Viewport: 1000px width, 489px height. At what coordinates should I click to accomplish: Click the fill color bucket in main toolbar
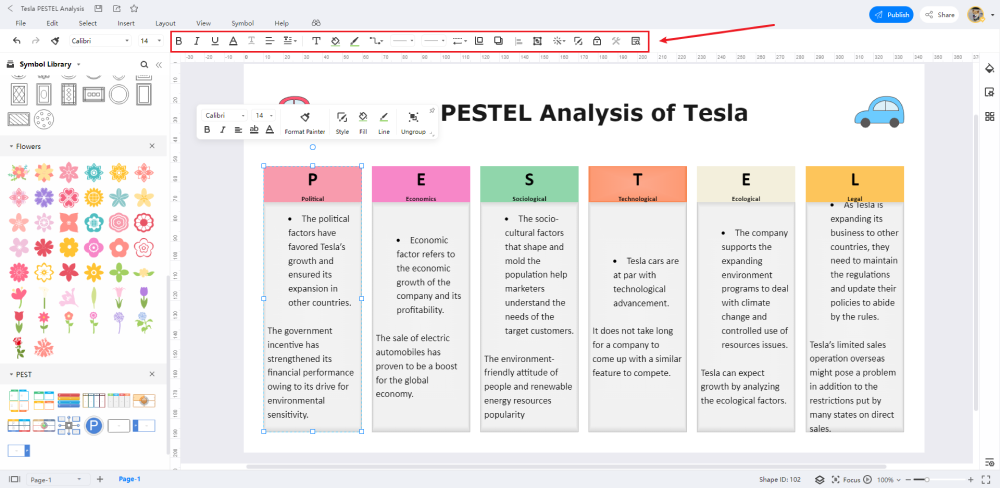coord(335,41)
